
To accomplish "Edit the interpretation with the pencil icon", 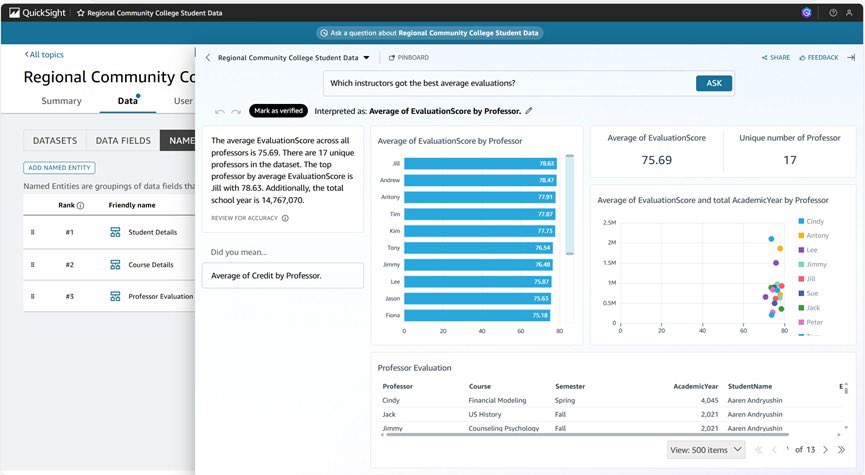I will [x=529, y=111].
